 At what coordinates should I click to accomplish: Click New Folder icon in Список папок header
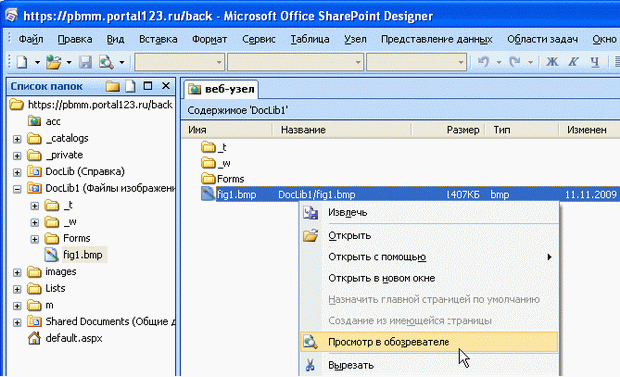pyautogui.click(x=113, y=86)
